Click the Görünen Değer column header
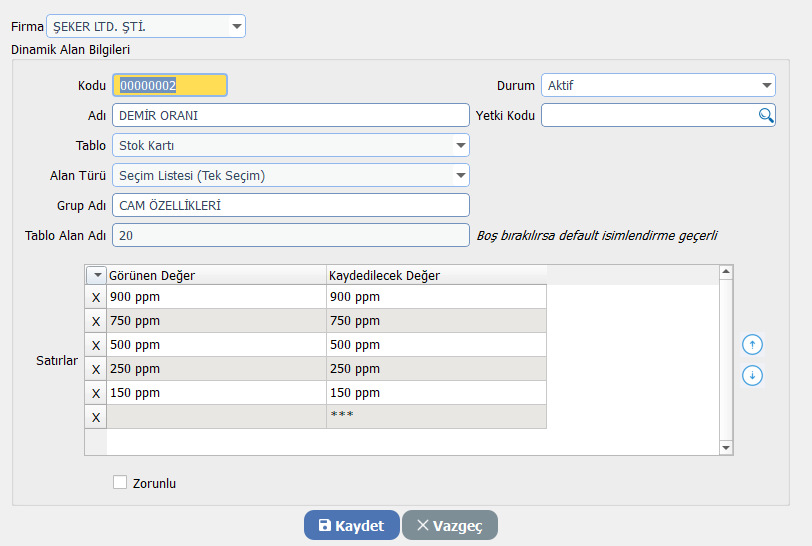Screen dimensions: 812x546 coord(216,275)
